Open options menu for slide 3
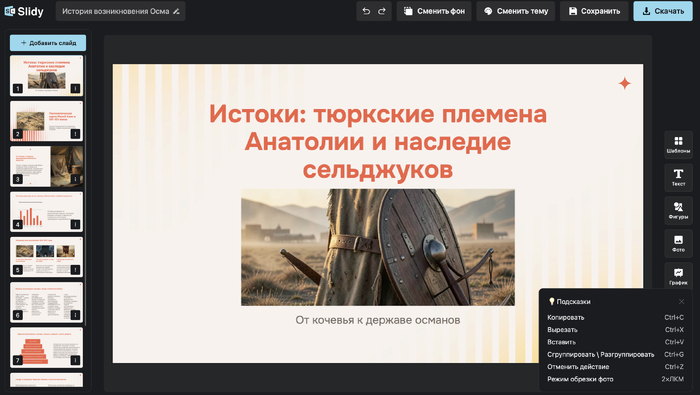700x395 pixels. click(x=75, y=179)
